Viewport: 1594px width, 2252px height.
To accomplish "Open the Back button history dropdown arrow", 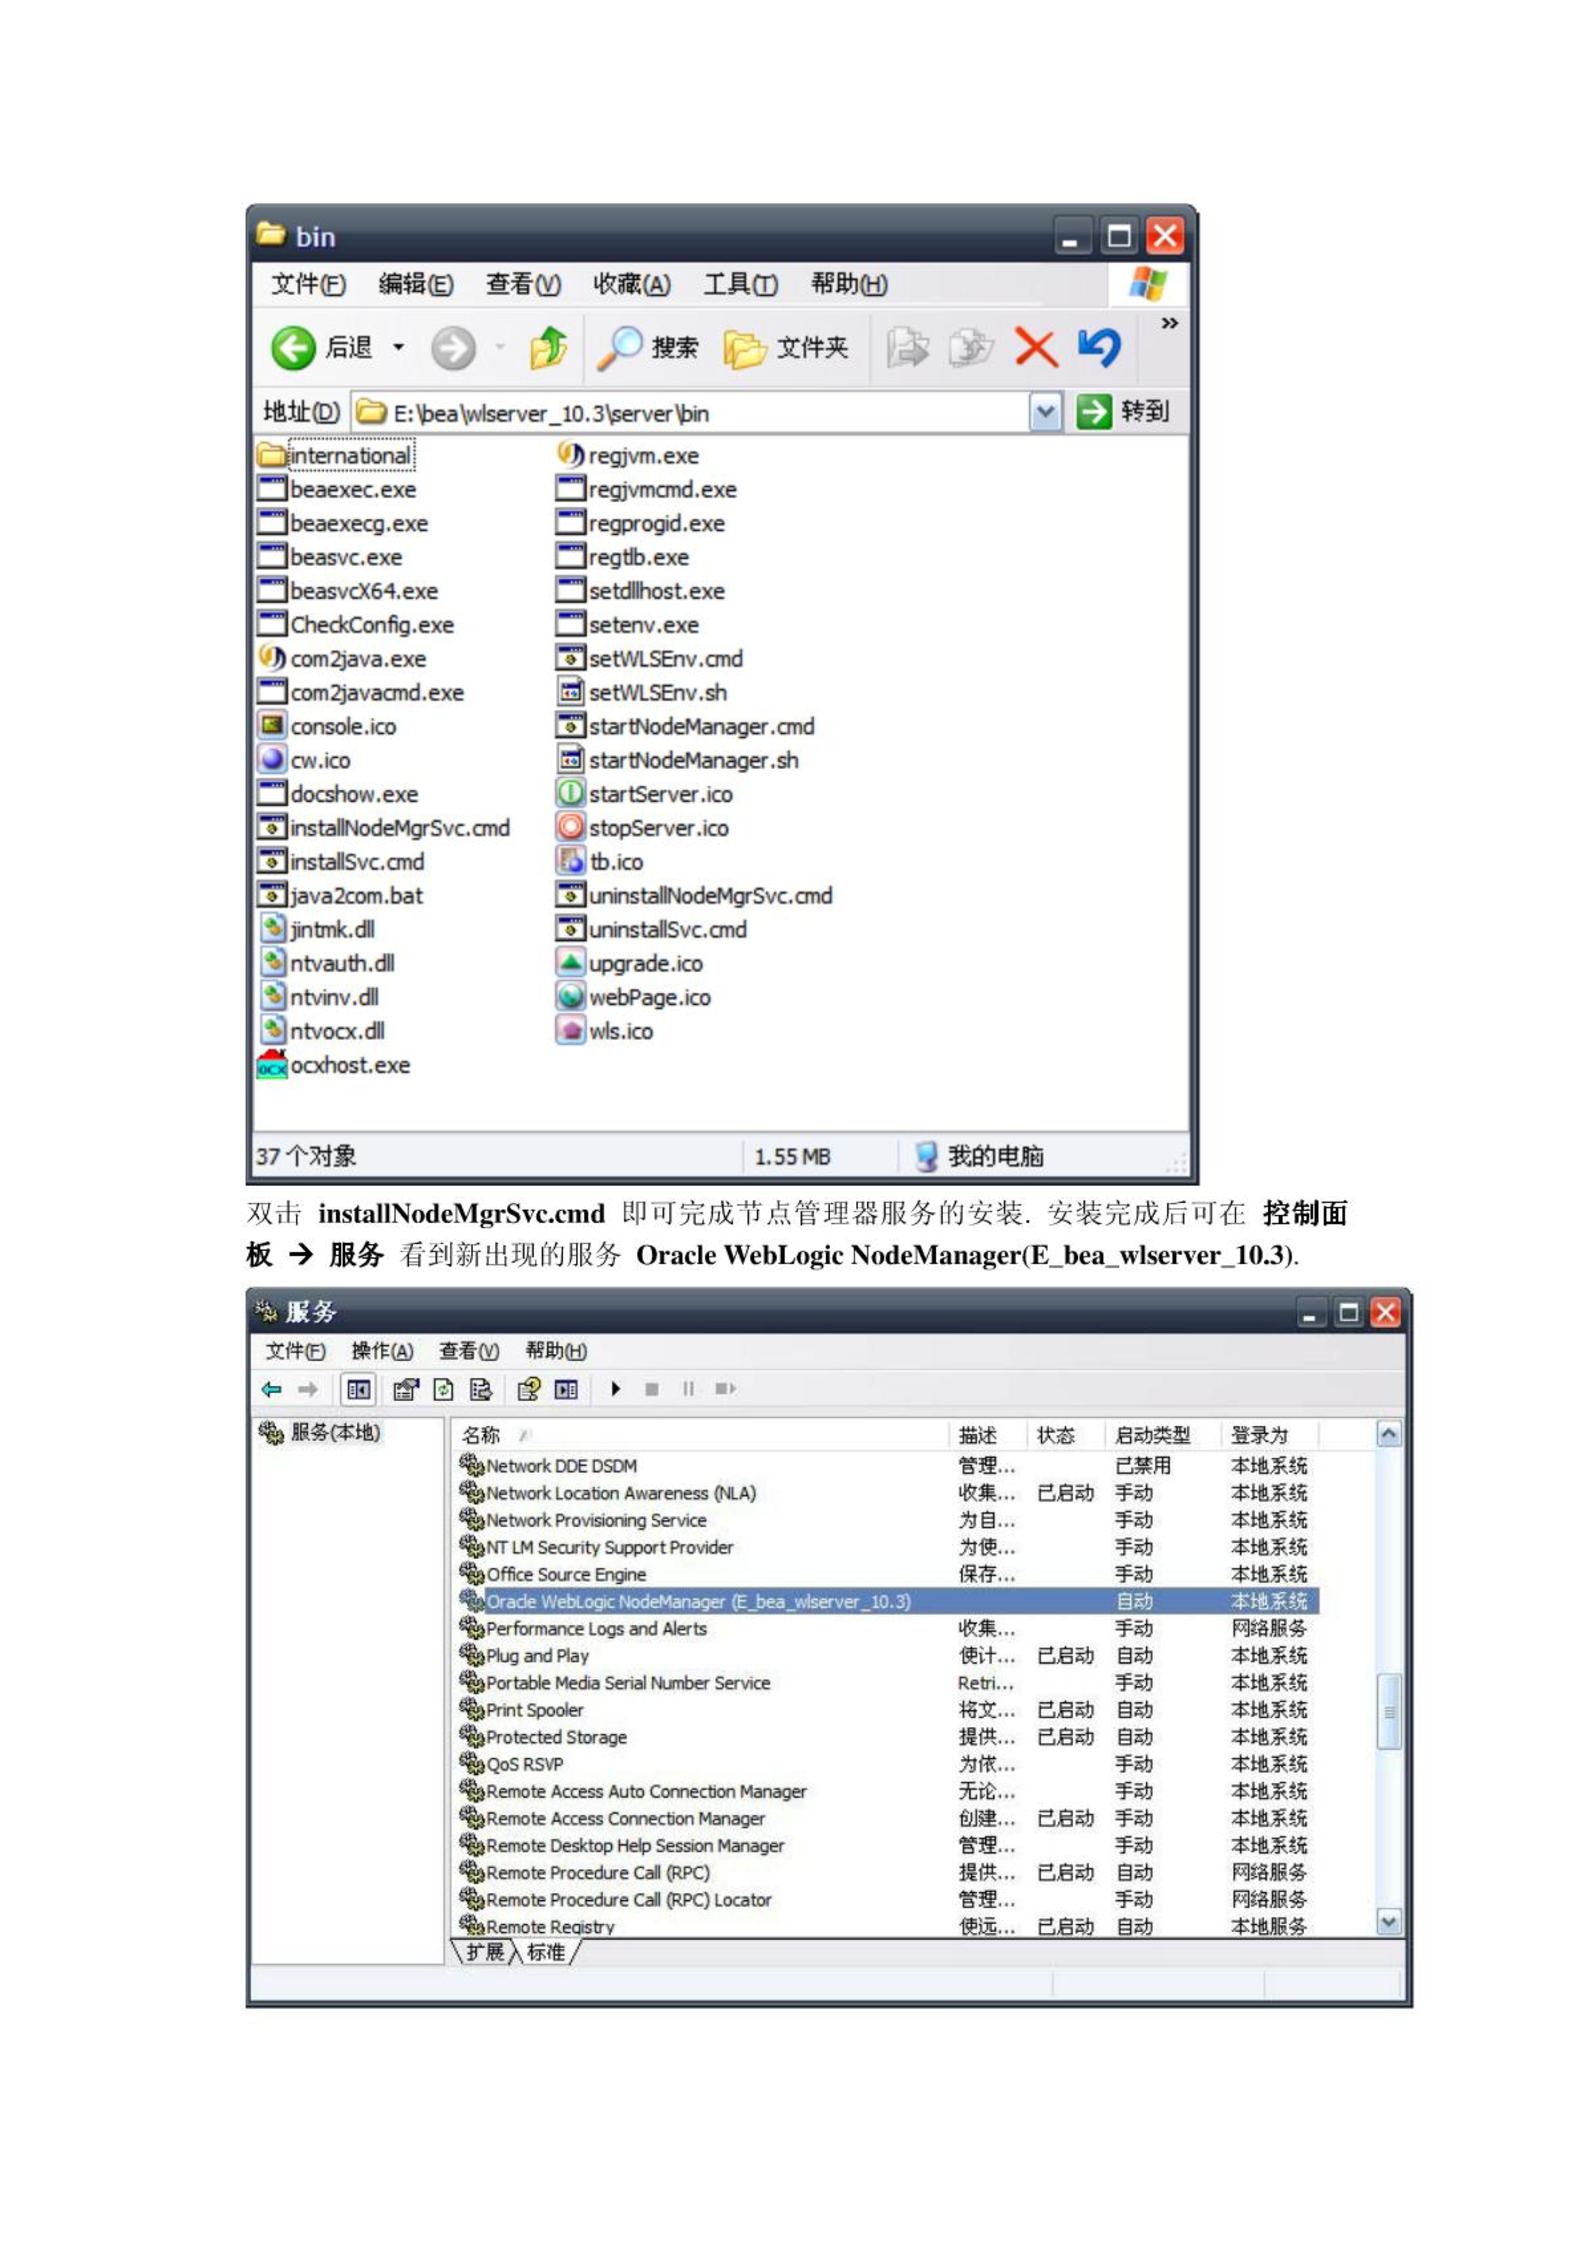I will pos(398,347).
